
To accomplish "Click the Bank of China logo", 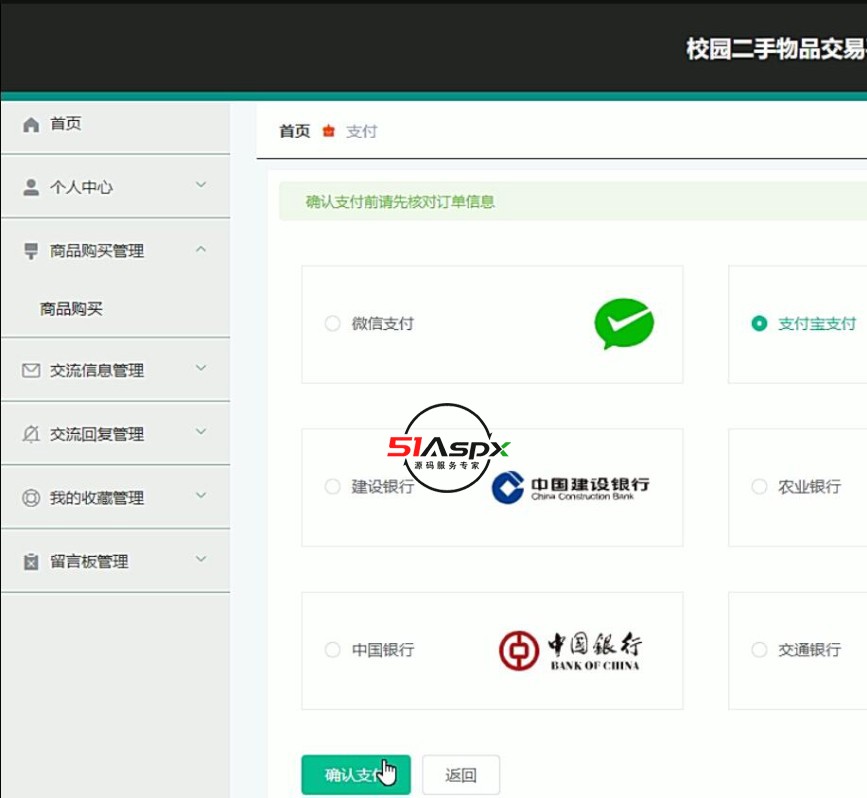I will (570, 651).
